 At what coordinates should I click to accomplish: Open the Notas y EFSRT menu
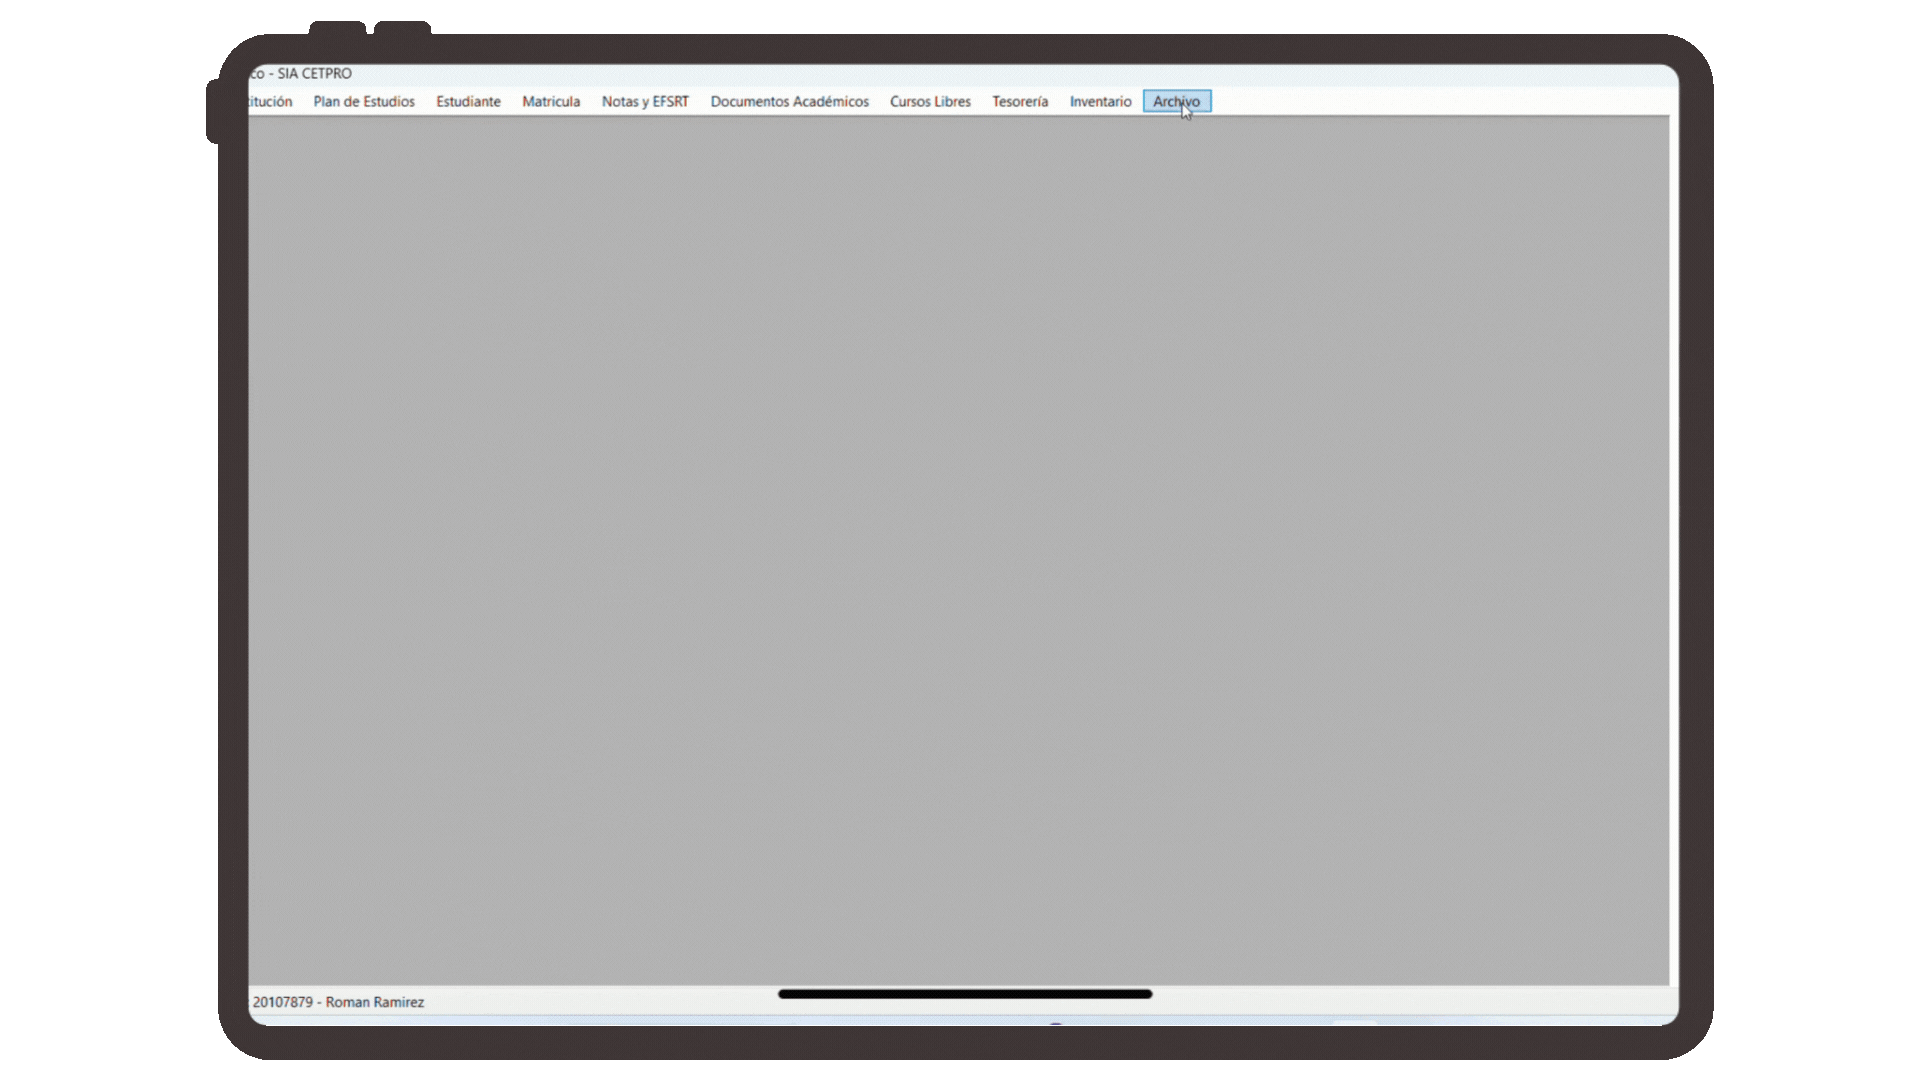pyautogui.click(x=645, y=101)
